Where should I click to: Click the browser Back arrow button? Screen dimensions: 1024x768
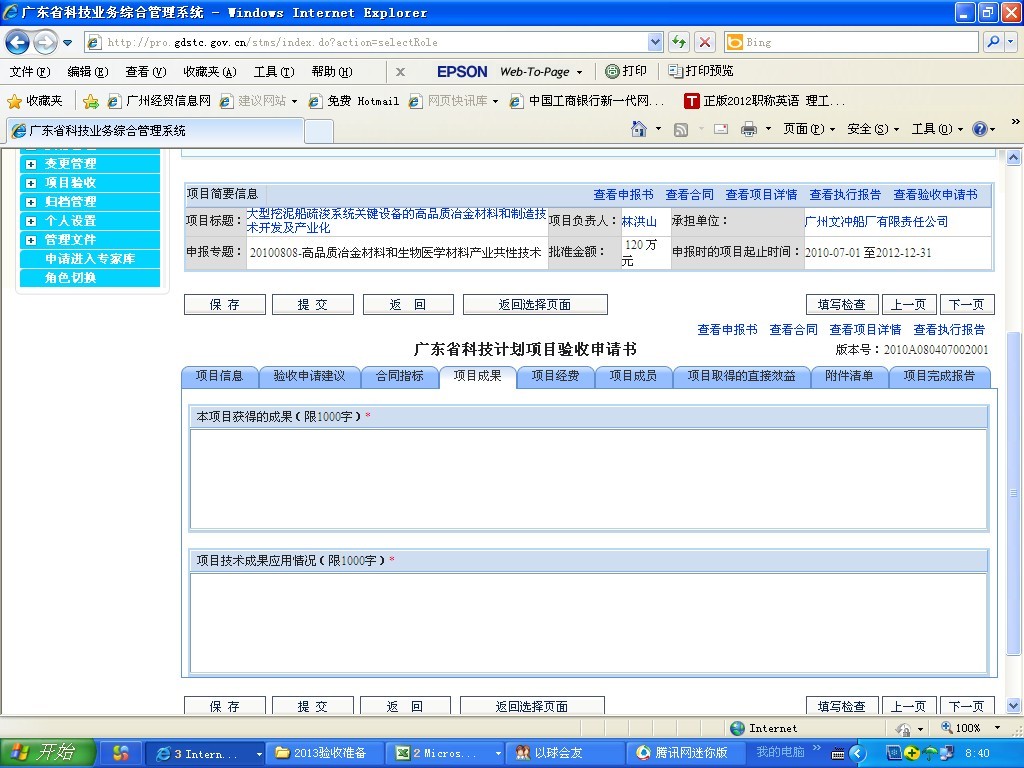tap(18, 42)
